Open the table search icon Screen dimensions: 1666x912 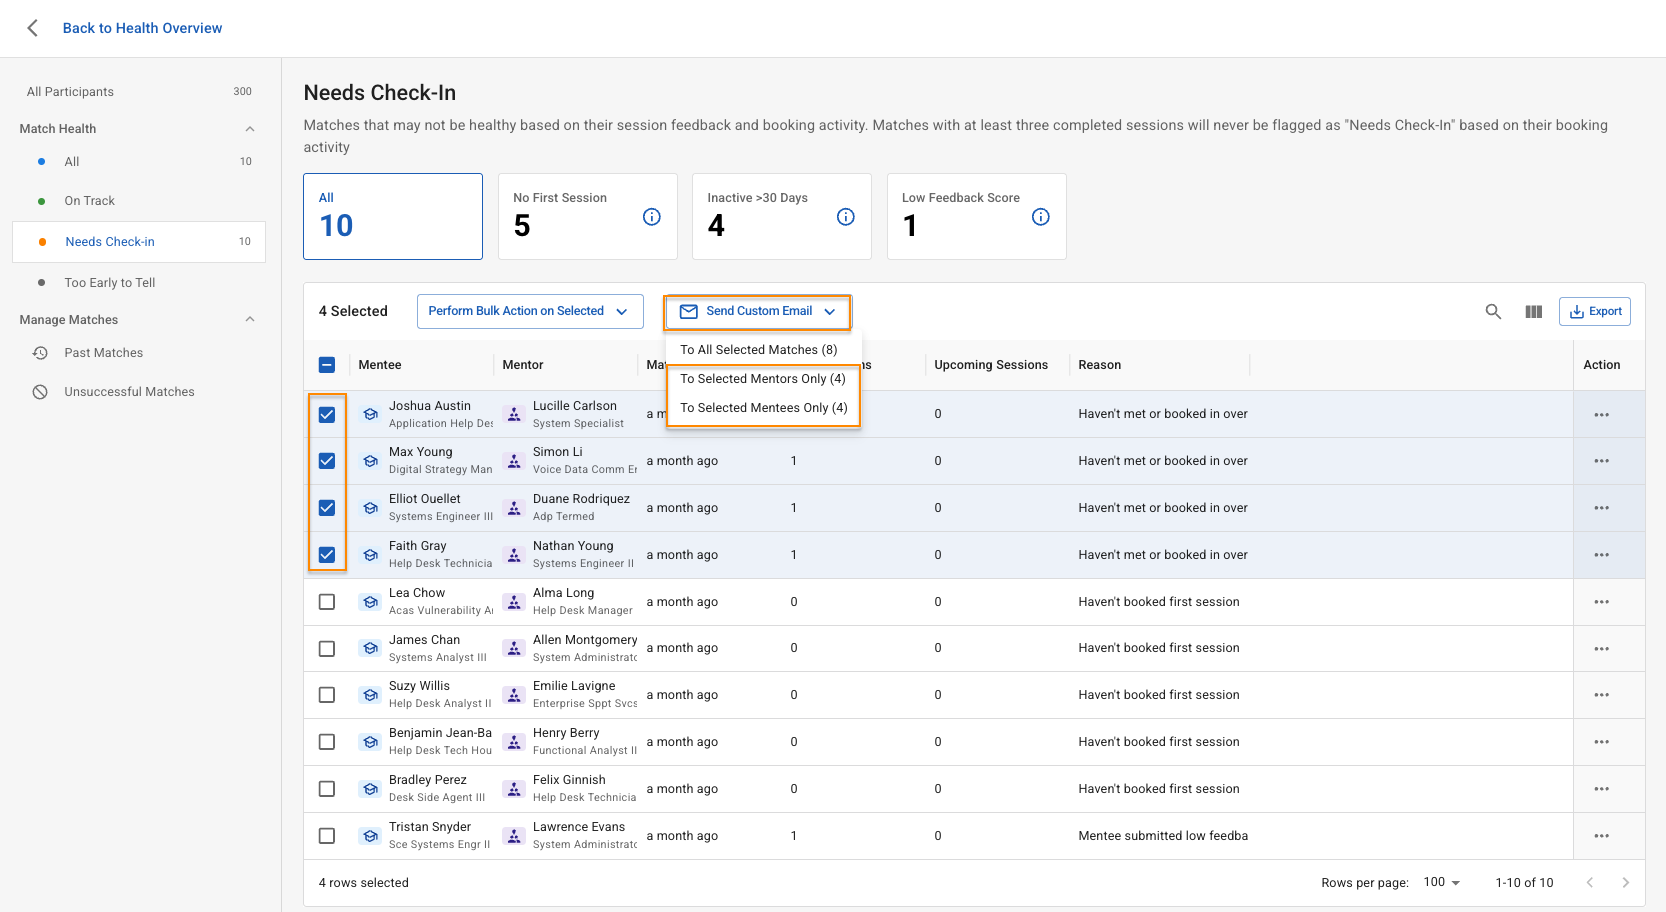[1493, 312]
